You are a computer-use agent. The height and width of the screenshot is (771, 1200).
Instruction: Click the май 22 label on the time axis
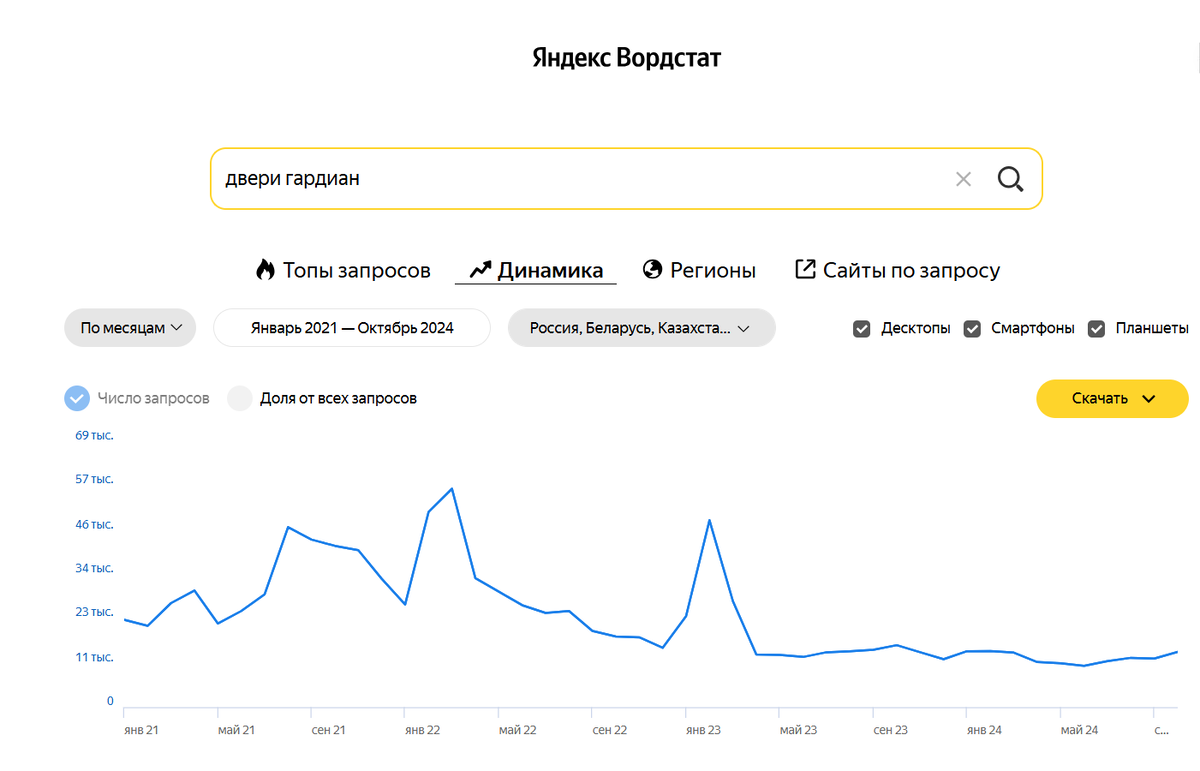tap(517, 731)
